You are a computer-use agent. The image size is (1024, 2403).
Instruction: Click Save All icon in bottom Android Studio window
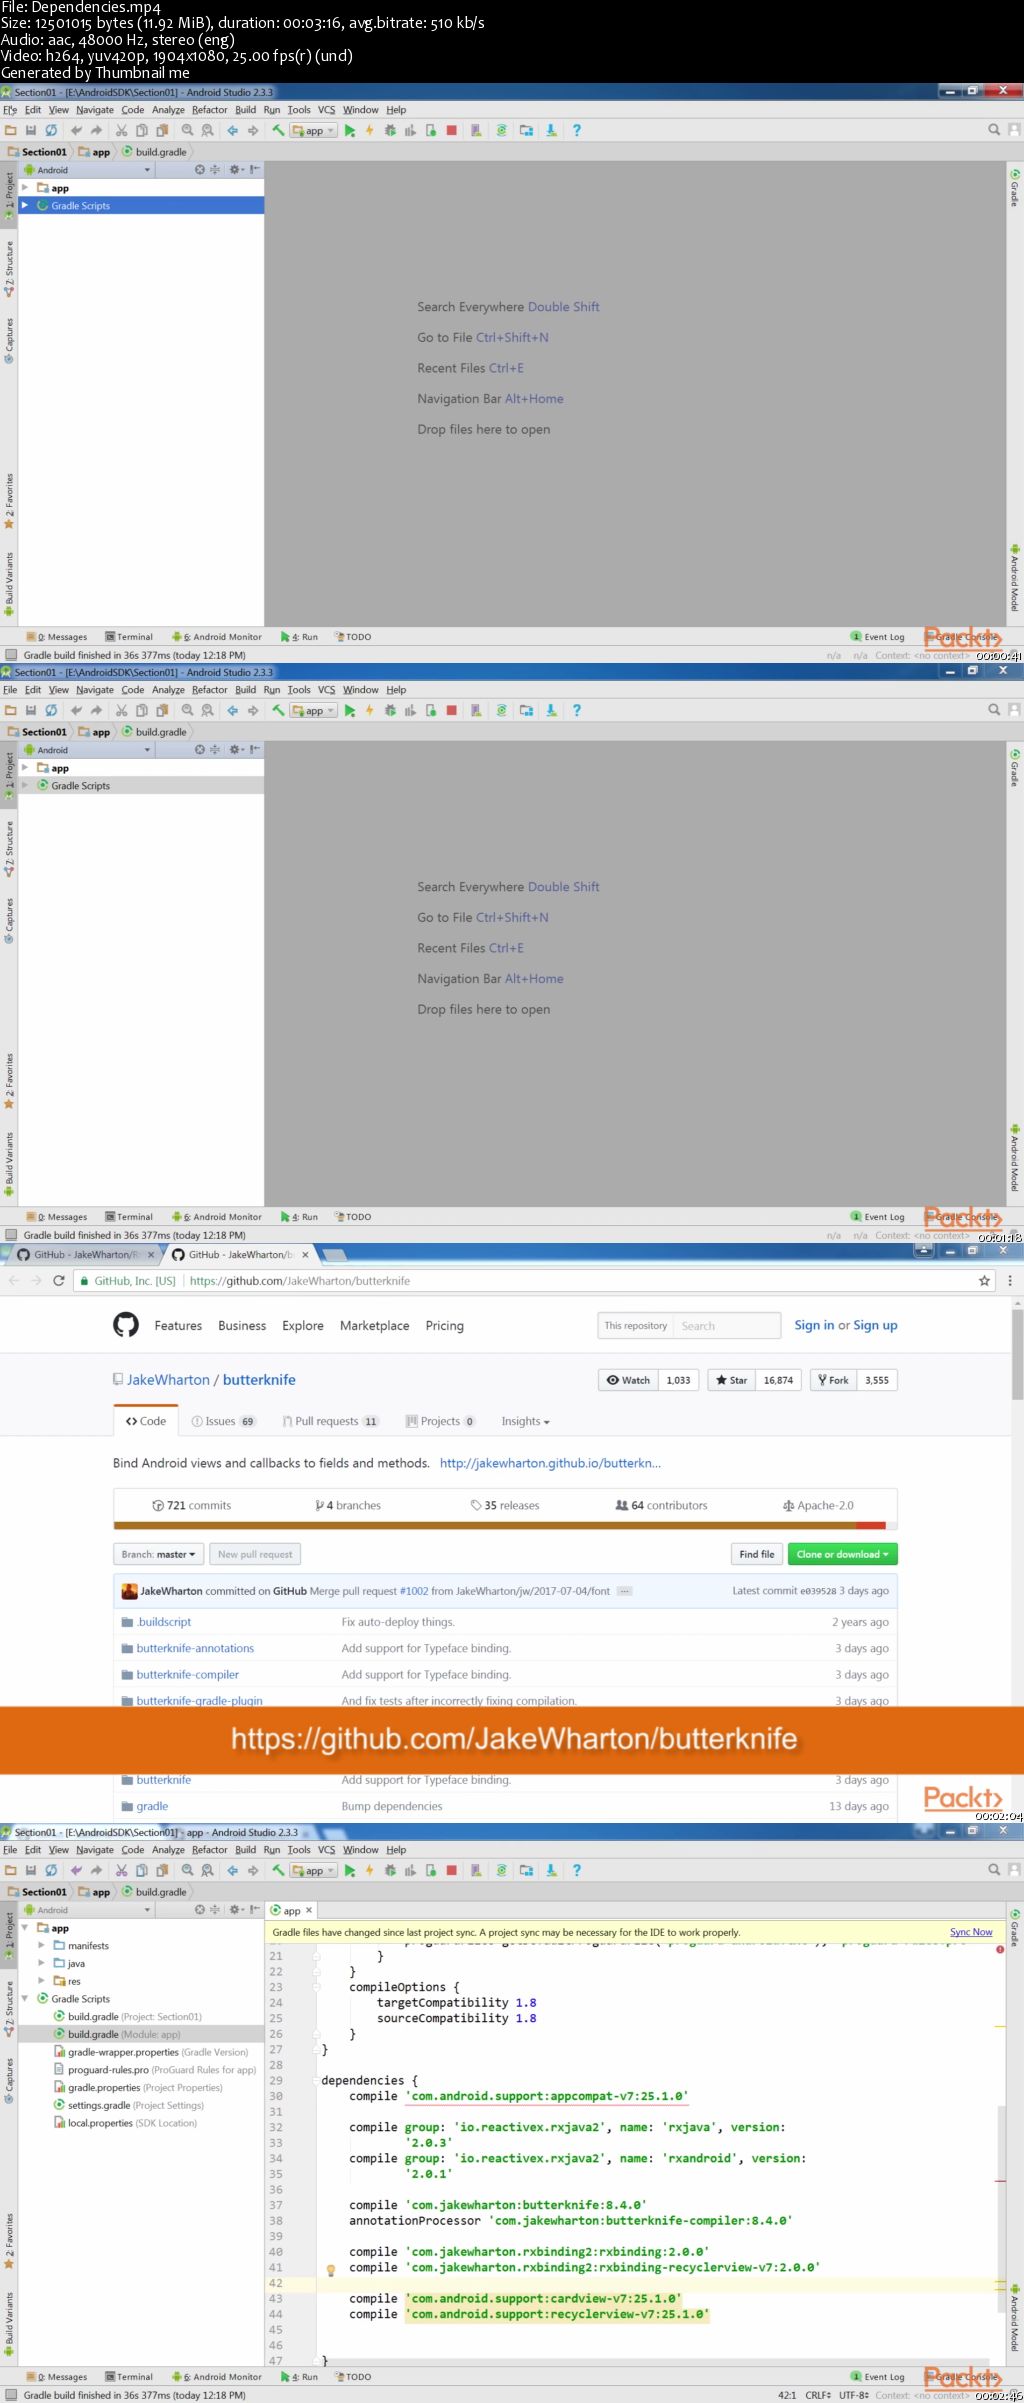pyautogui.click(x=31, y=1870)
